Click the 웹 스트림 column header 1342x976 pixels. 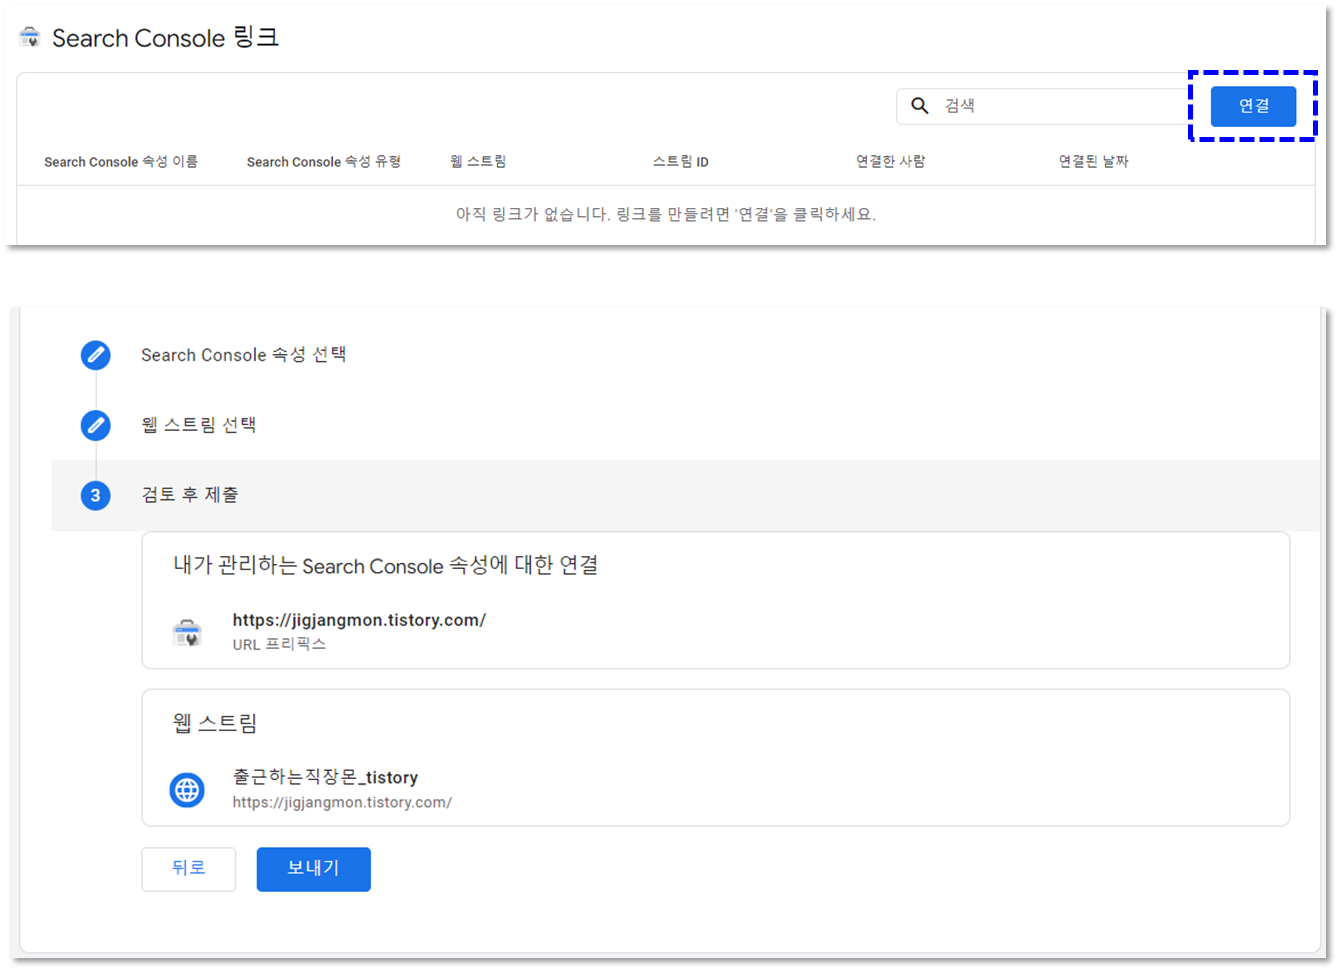tap(478, 161)
